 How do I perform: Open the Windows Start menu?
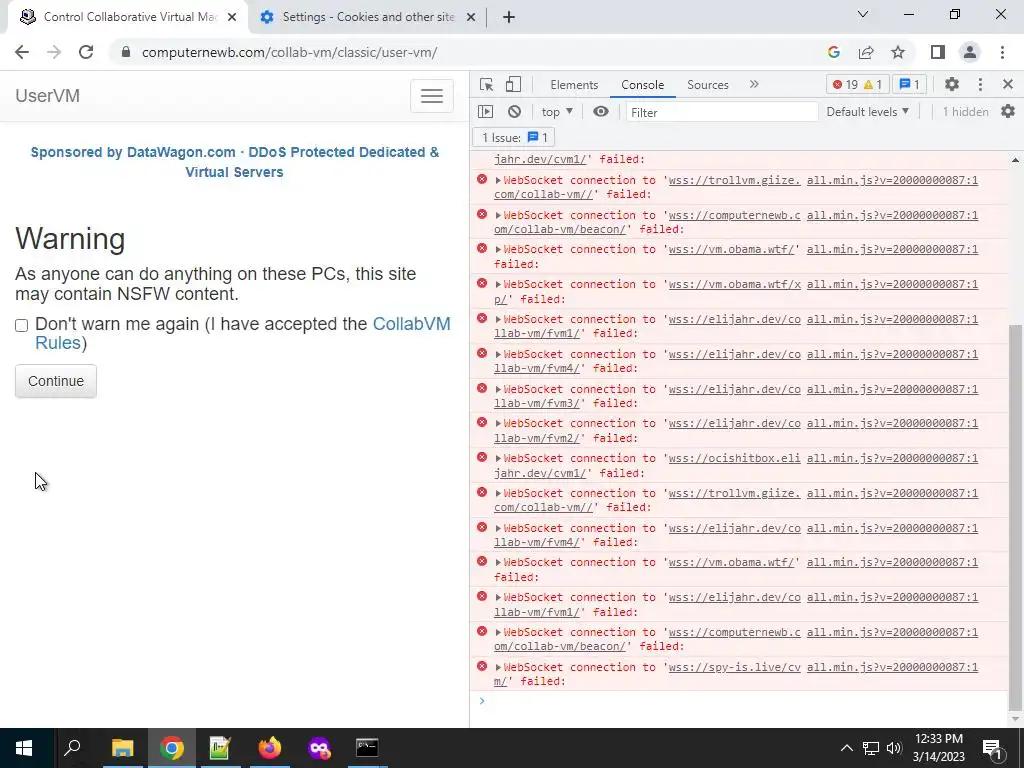24,748
